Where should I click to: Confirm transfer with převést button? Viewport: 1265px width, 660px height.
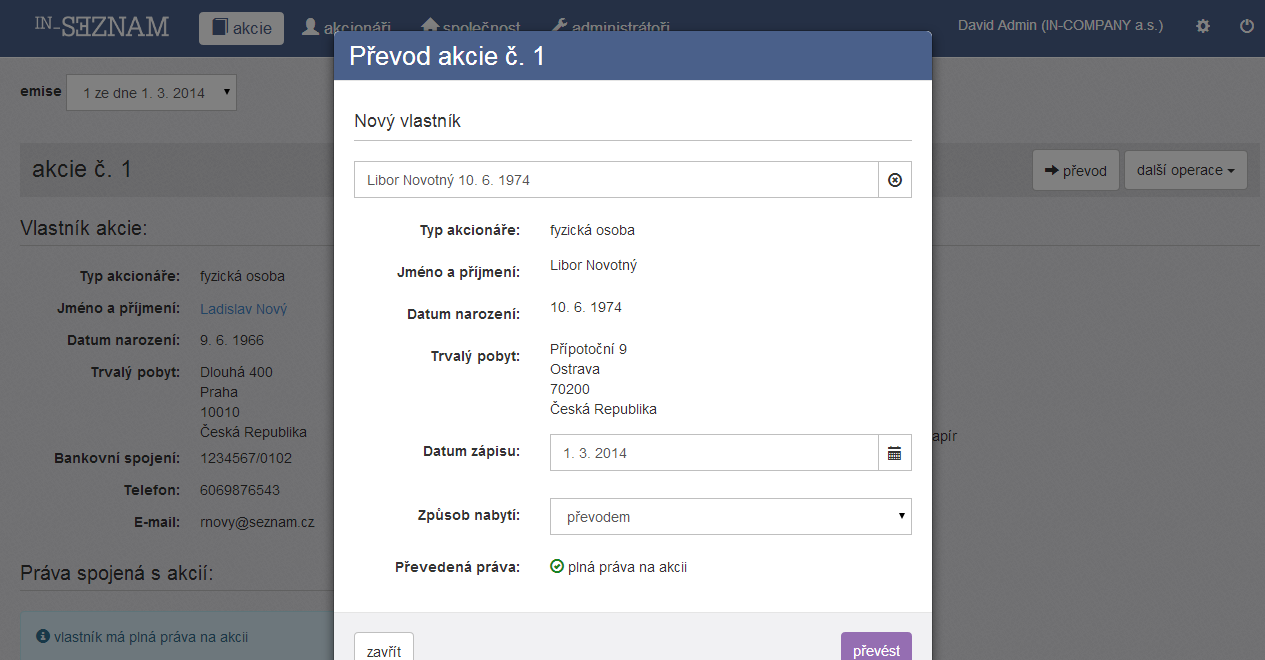(876, 650)
